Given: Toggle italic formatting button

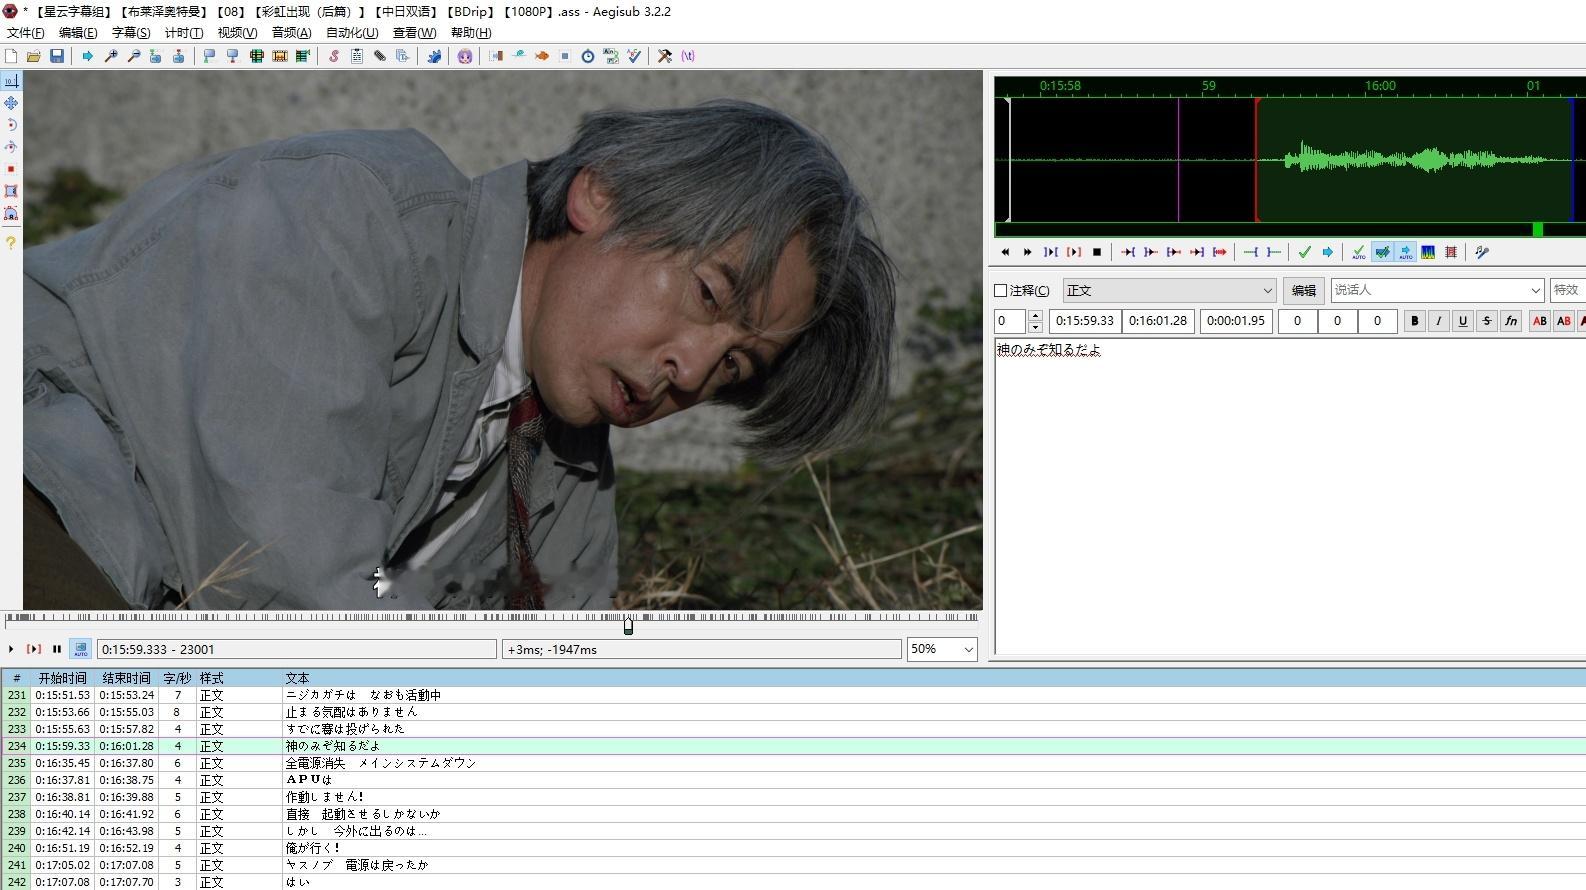Looking at the screenshot, I should coord(1438,321).
